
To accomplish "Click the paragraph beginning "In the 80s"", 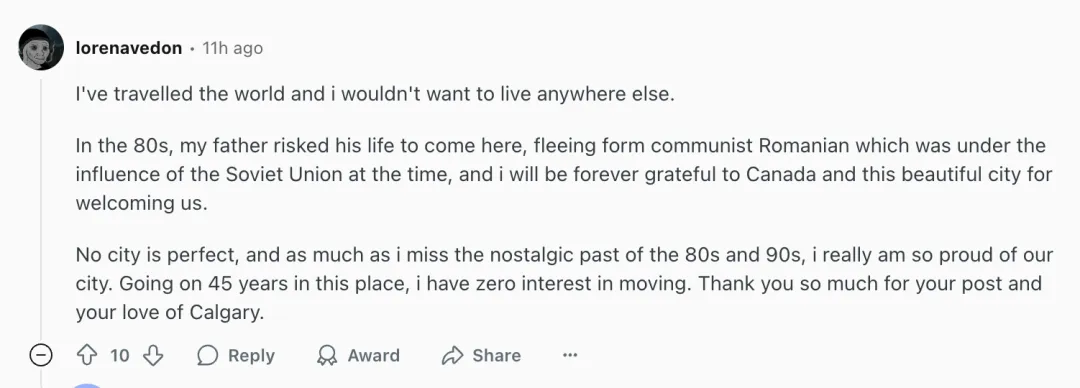I will coord(564,175).
